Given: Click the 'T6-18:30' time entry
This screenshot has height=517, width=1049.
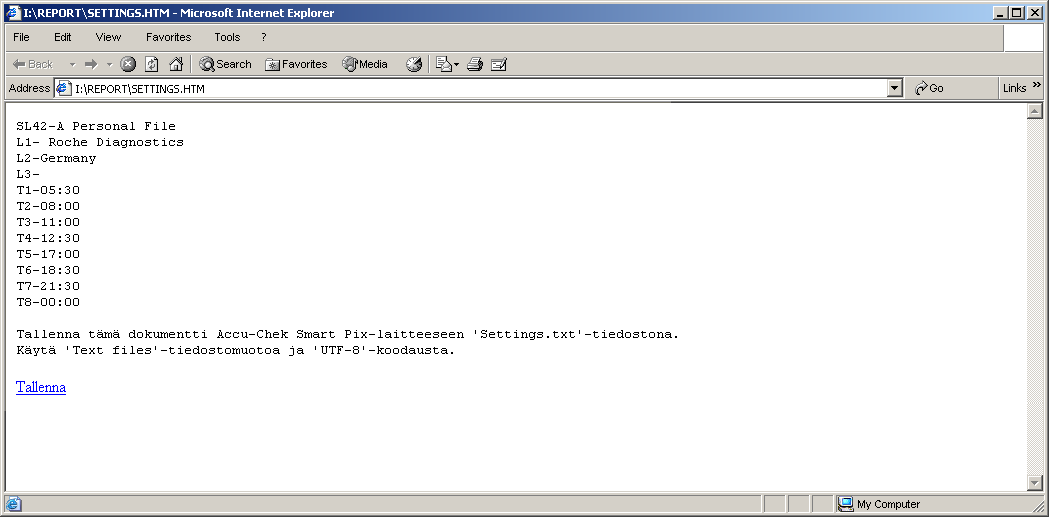Looking at the screenshot, I should 48,271.
